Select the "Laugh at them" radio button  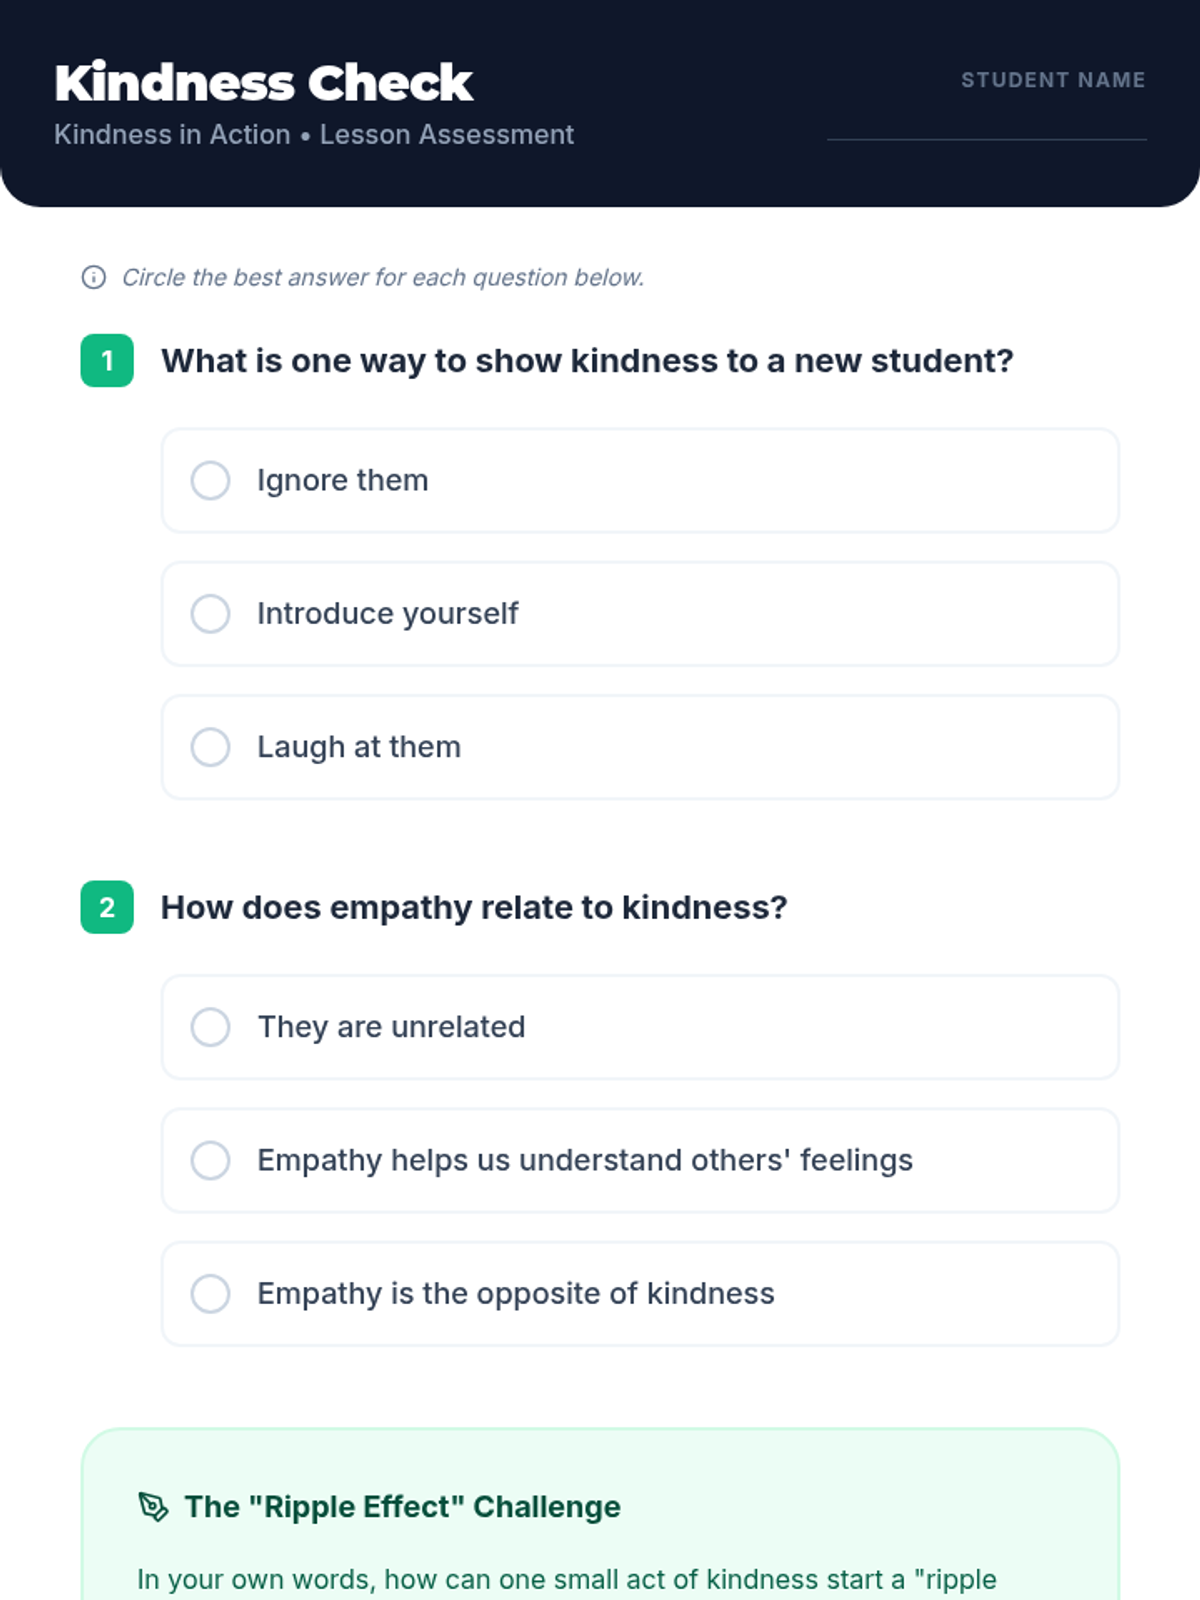pos(210,747)
